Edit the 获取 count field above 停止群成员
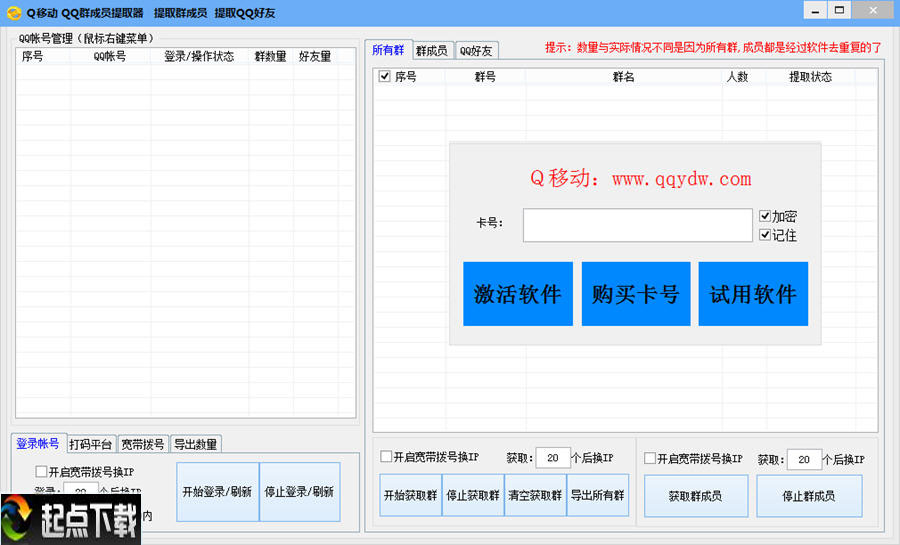 tap(804, 460)
